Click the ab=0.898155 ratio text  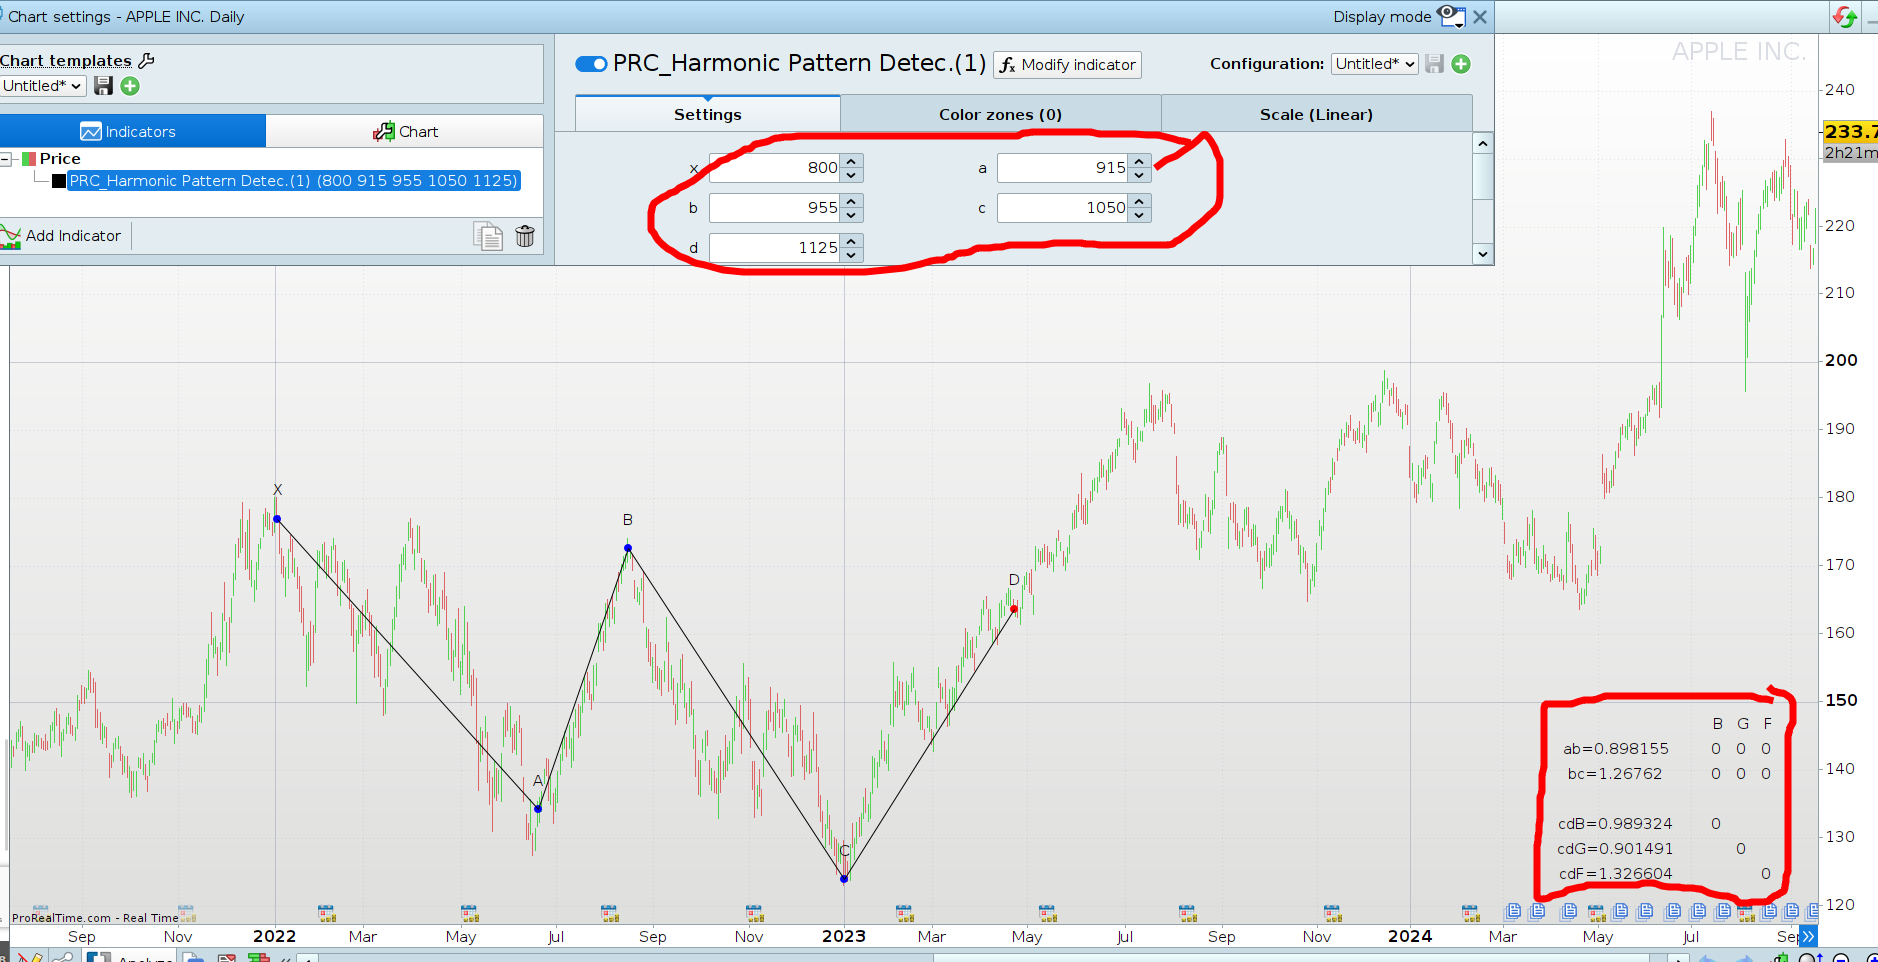click(1616, 749)
